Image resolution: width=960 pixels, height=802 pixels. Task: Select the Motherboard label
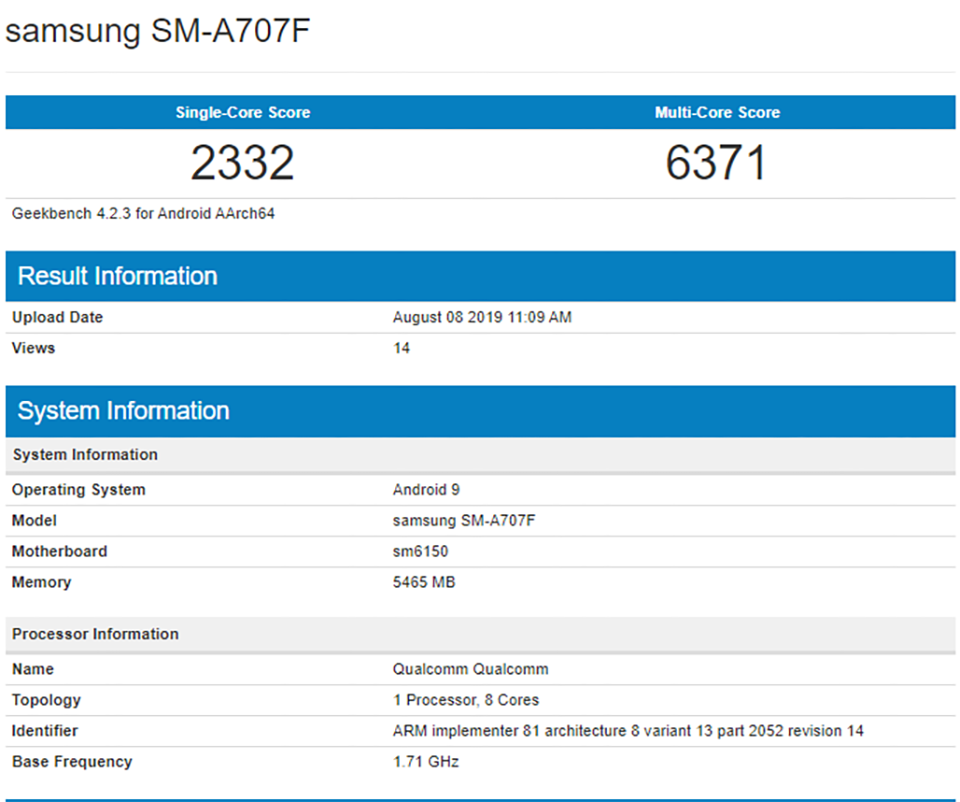[59, 551]
